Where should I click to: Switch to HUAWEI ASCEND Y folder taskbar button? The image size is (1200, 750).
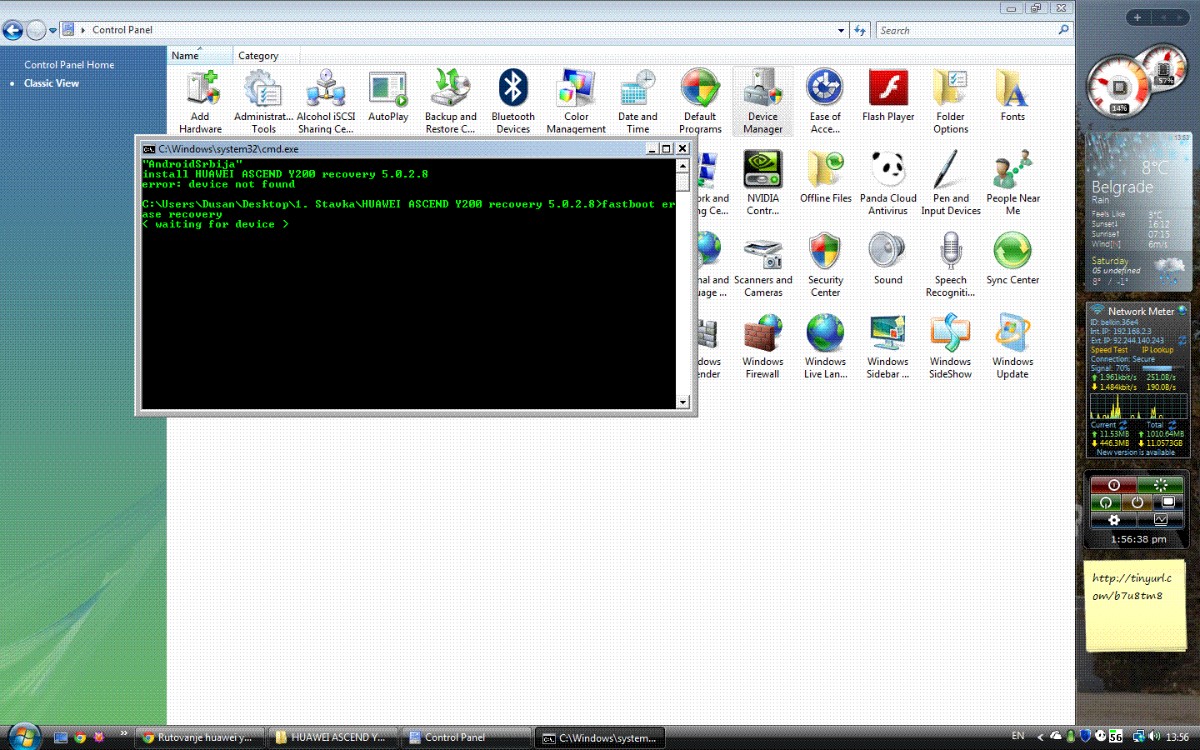tap(333, 737)
